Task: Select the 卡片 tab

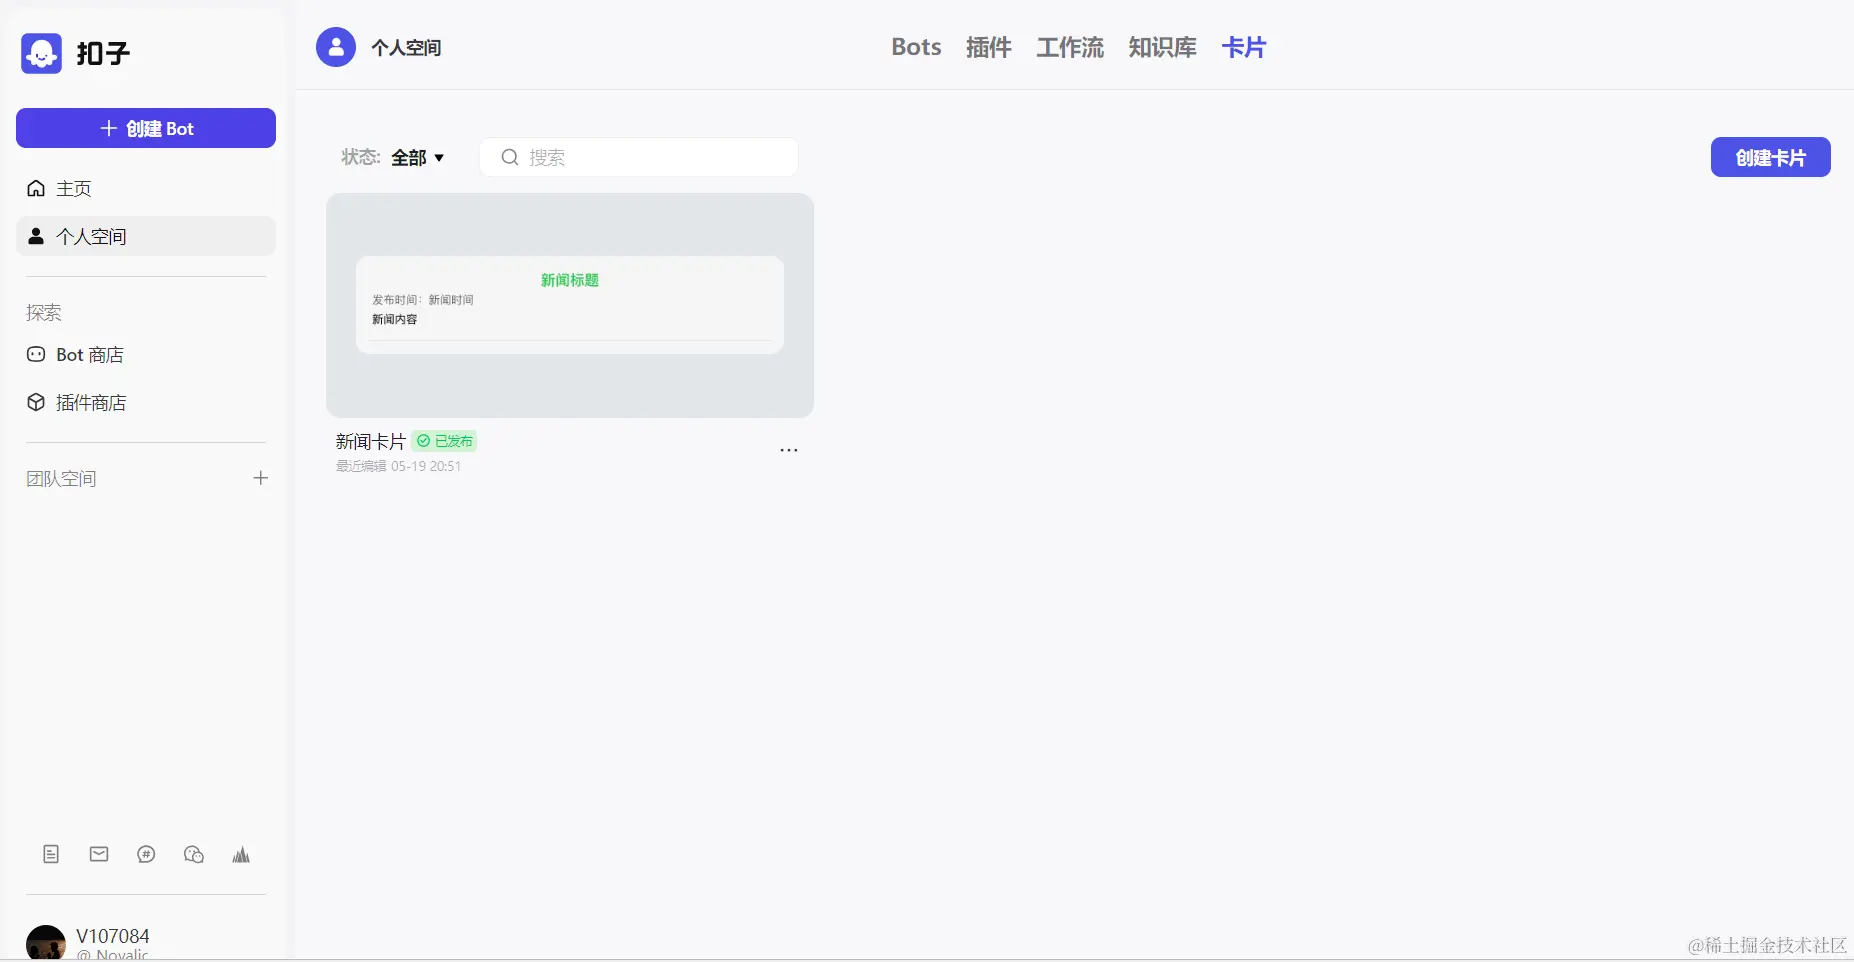Action: pos(1244,47)
